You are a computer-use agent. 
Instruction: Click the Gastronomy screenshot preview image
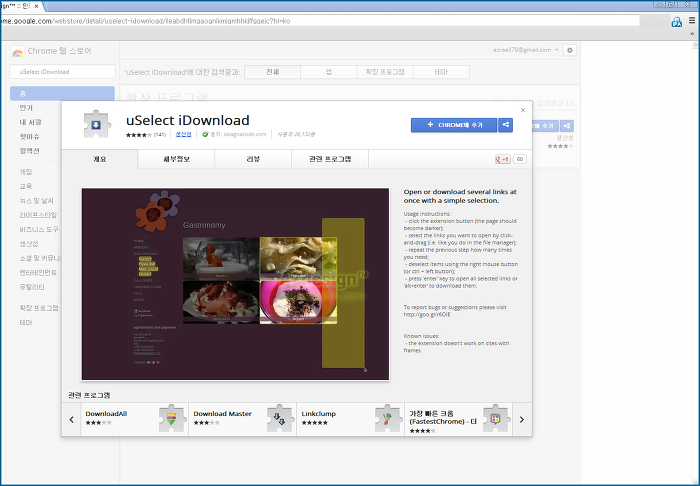235,284
